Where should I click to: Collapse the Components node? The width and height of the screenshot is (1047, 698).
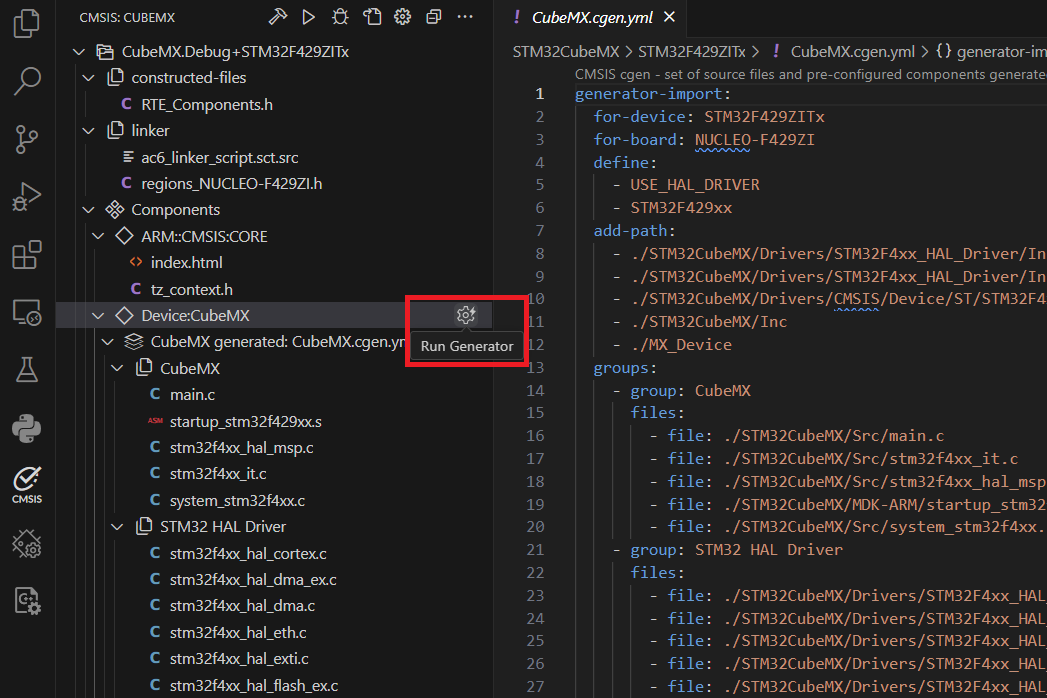pyautogui.click(x=89, y=210)
